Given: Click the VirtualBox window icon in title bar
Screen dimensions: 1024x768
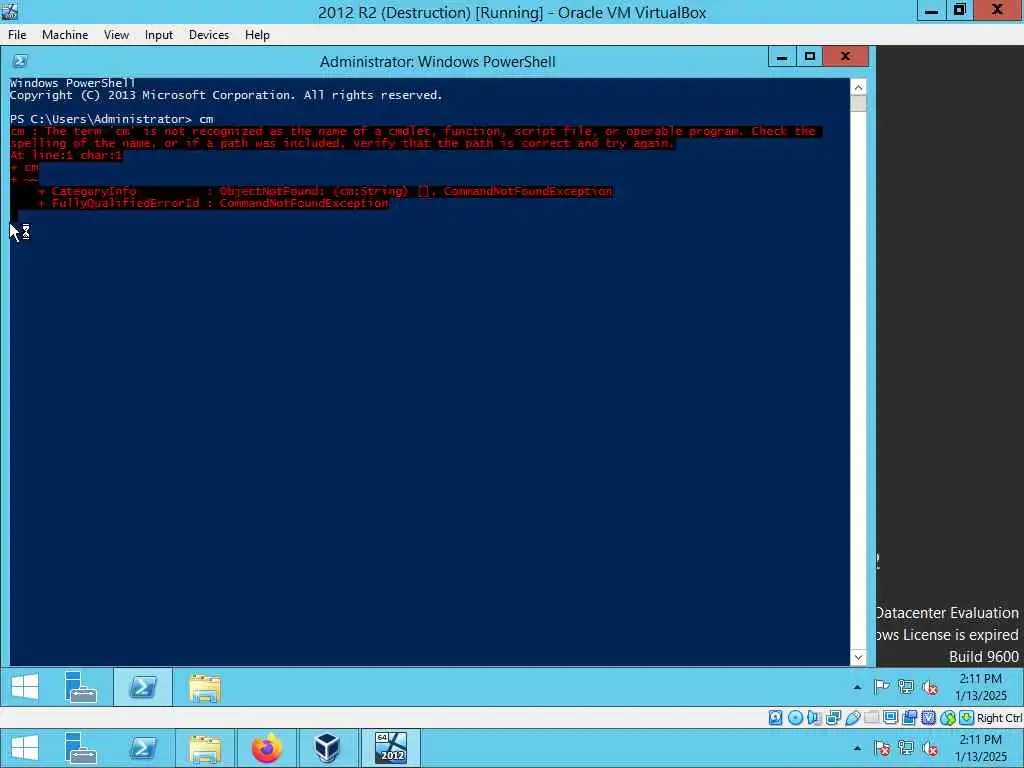Looking at the screenshot, I should (x=9, y=10).
